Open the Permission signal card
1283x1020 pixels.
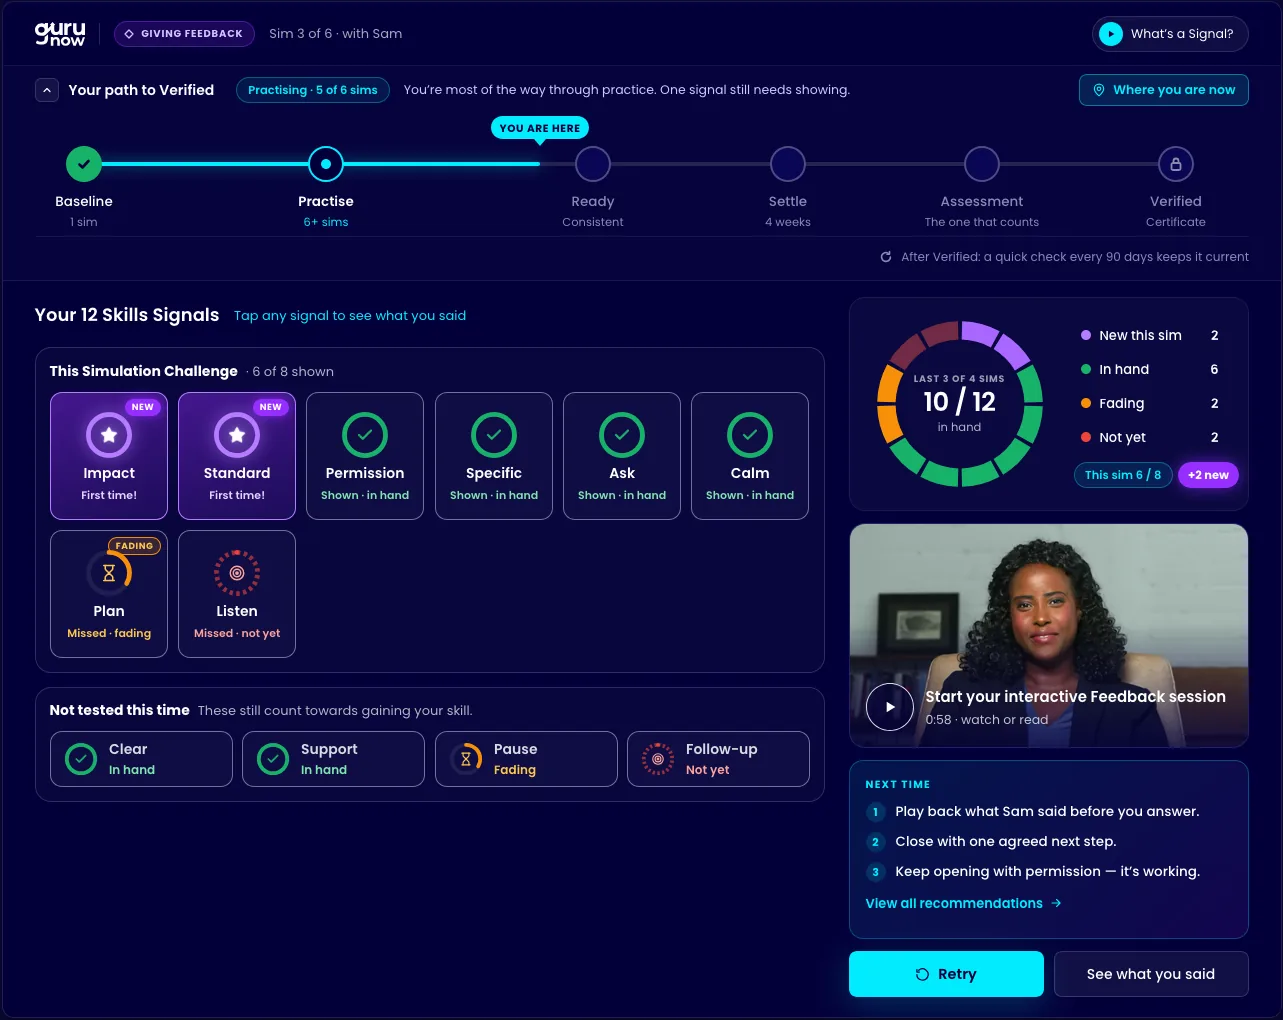tap(365, 456)
